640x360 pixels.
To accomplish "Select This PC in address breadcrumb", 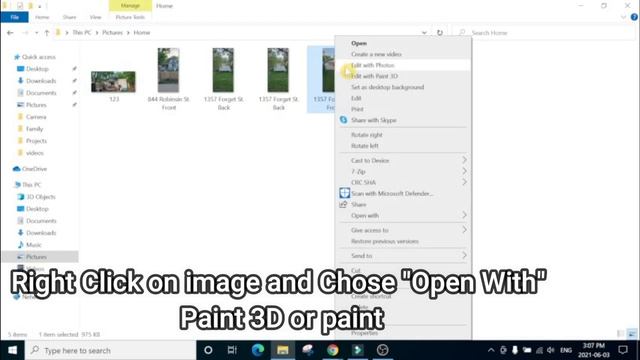I will [82, 33].
